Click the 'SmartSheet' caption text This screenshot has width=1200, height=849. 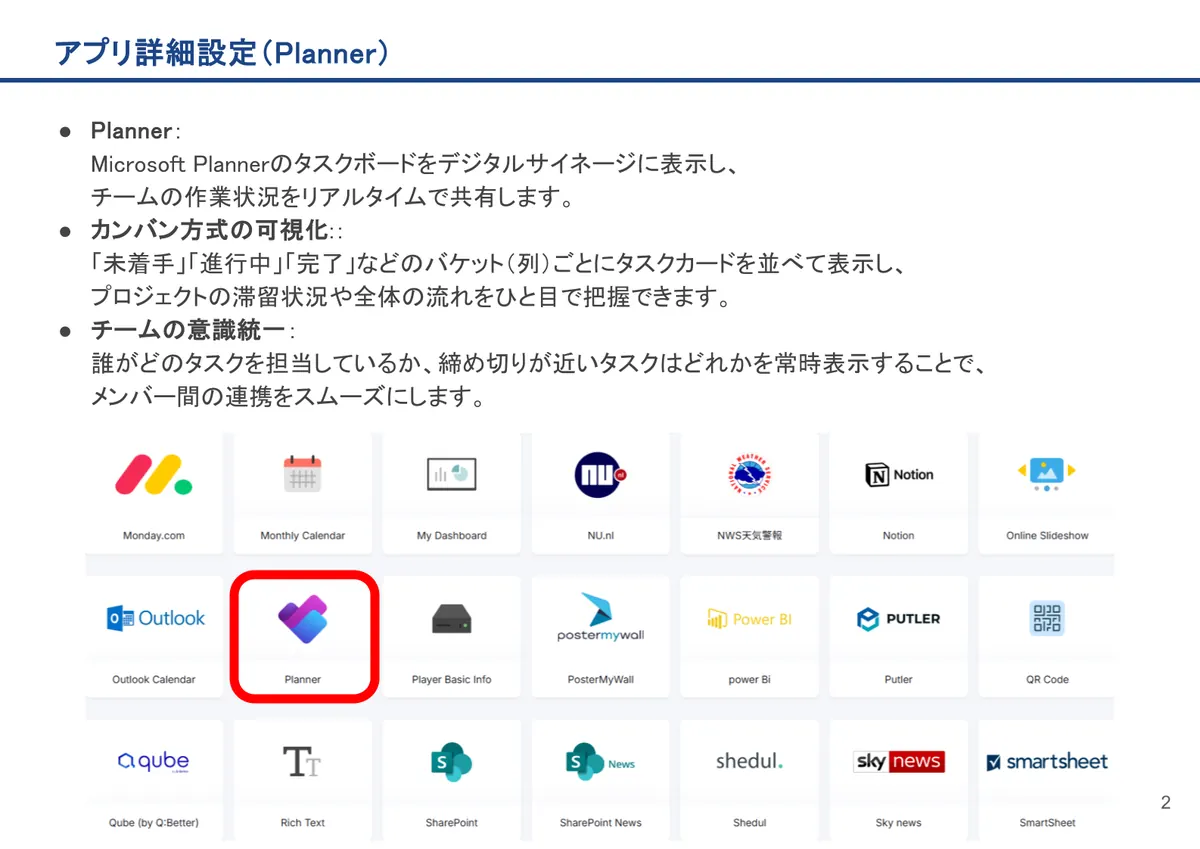click(1047, 823)
